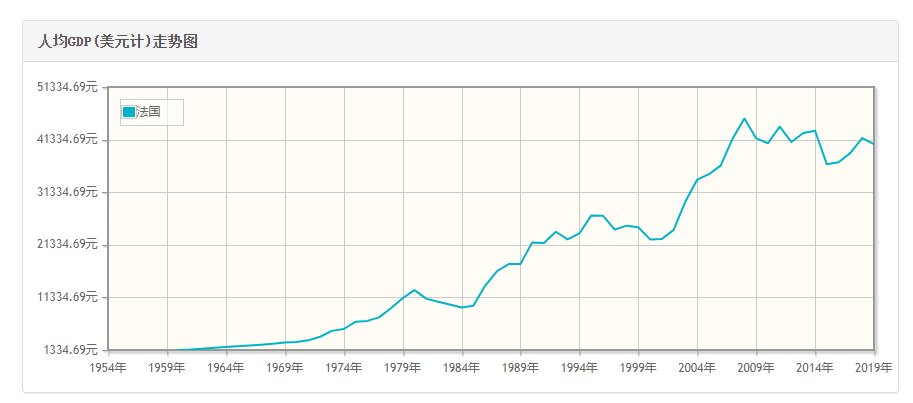Select the 1989年 x-axis label
The height and width of the screenshot is (403, 913).
(521, 367)
